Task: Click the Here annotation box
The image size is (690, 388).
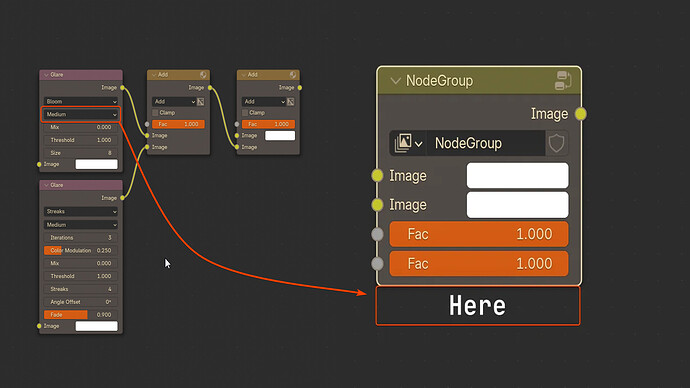Action: point(478,306)
